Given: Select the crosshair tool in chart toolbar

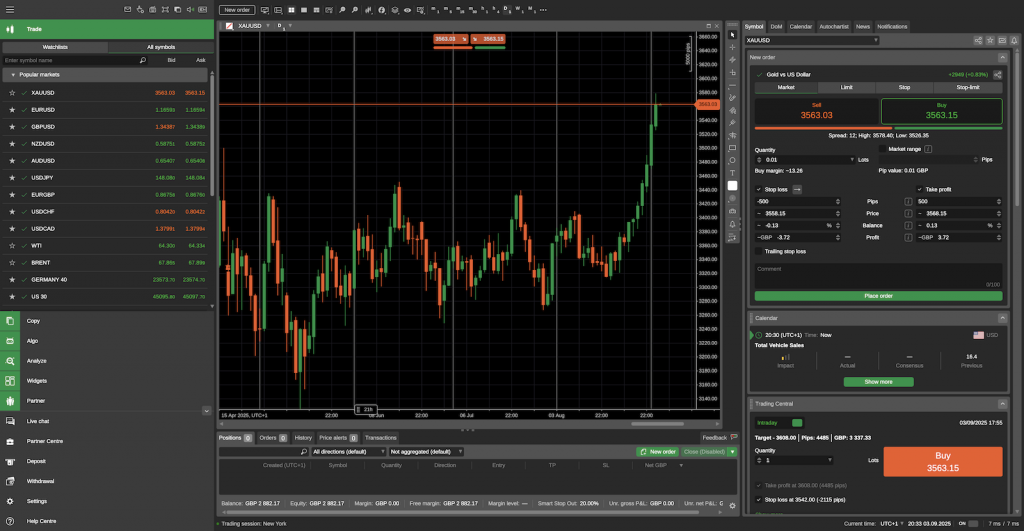Looking at the screenshot, I should click(732, 47).
